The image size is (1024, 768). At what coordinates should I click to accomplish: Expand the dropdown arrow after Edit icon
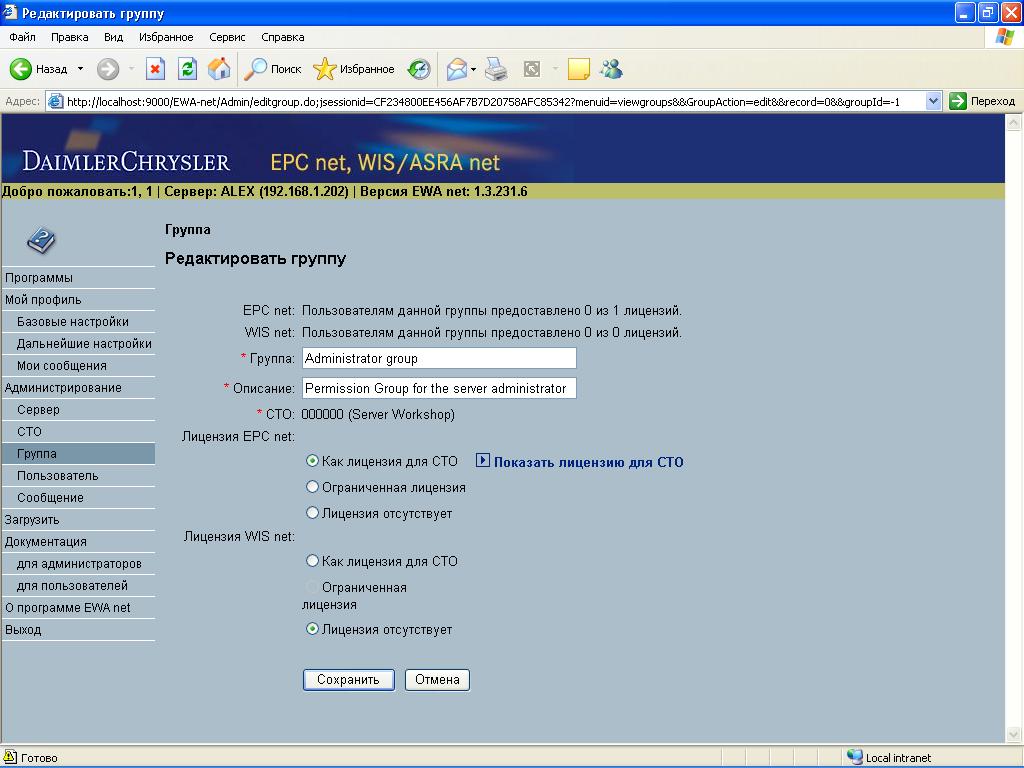[555, 69]
